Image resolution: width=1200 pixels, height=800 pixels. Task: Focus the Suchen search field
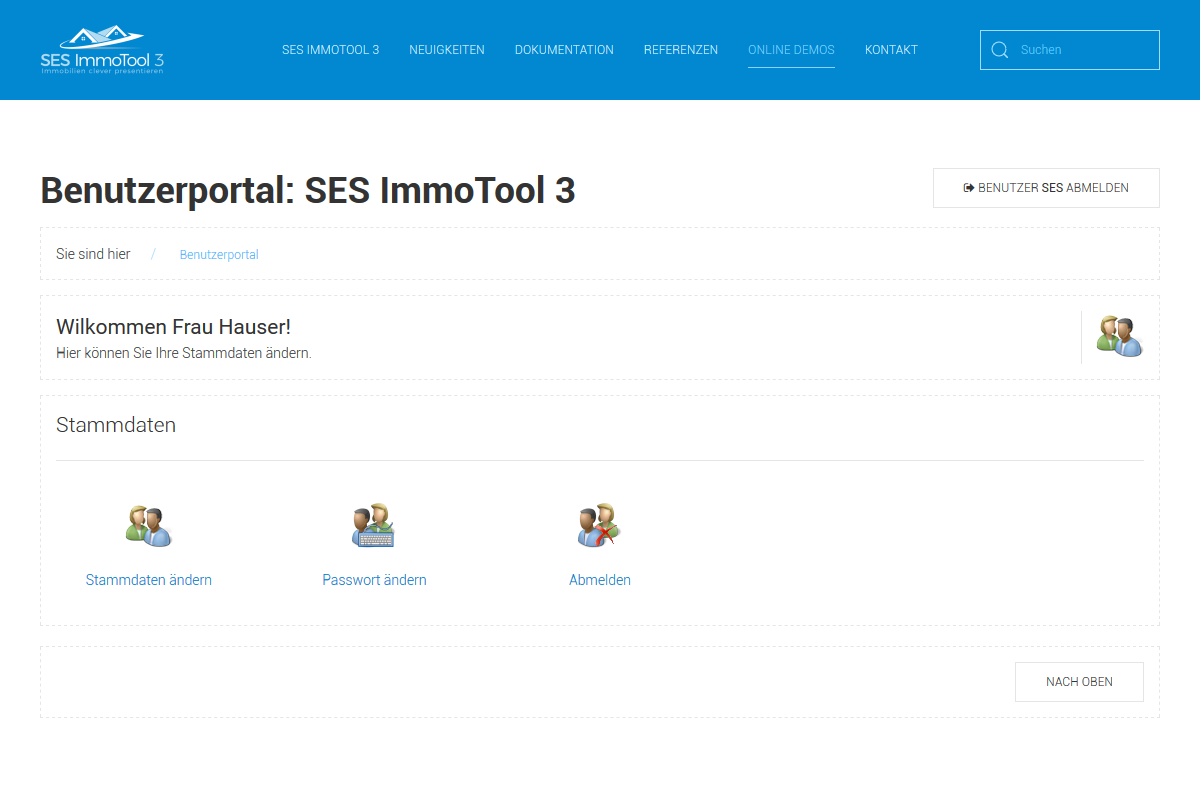coord(1085,50)
